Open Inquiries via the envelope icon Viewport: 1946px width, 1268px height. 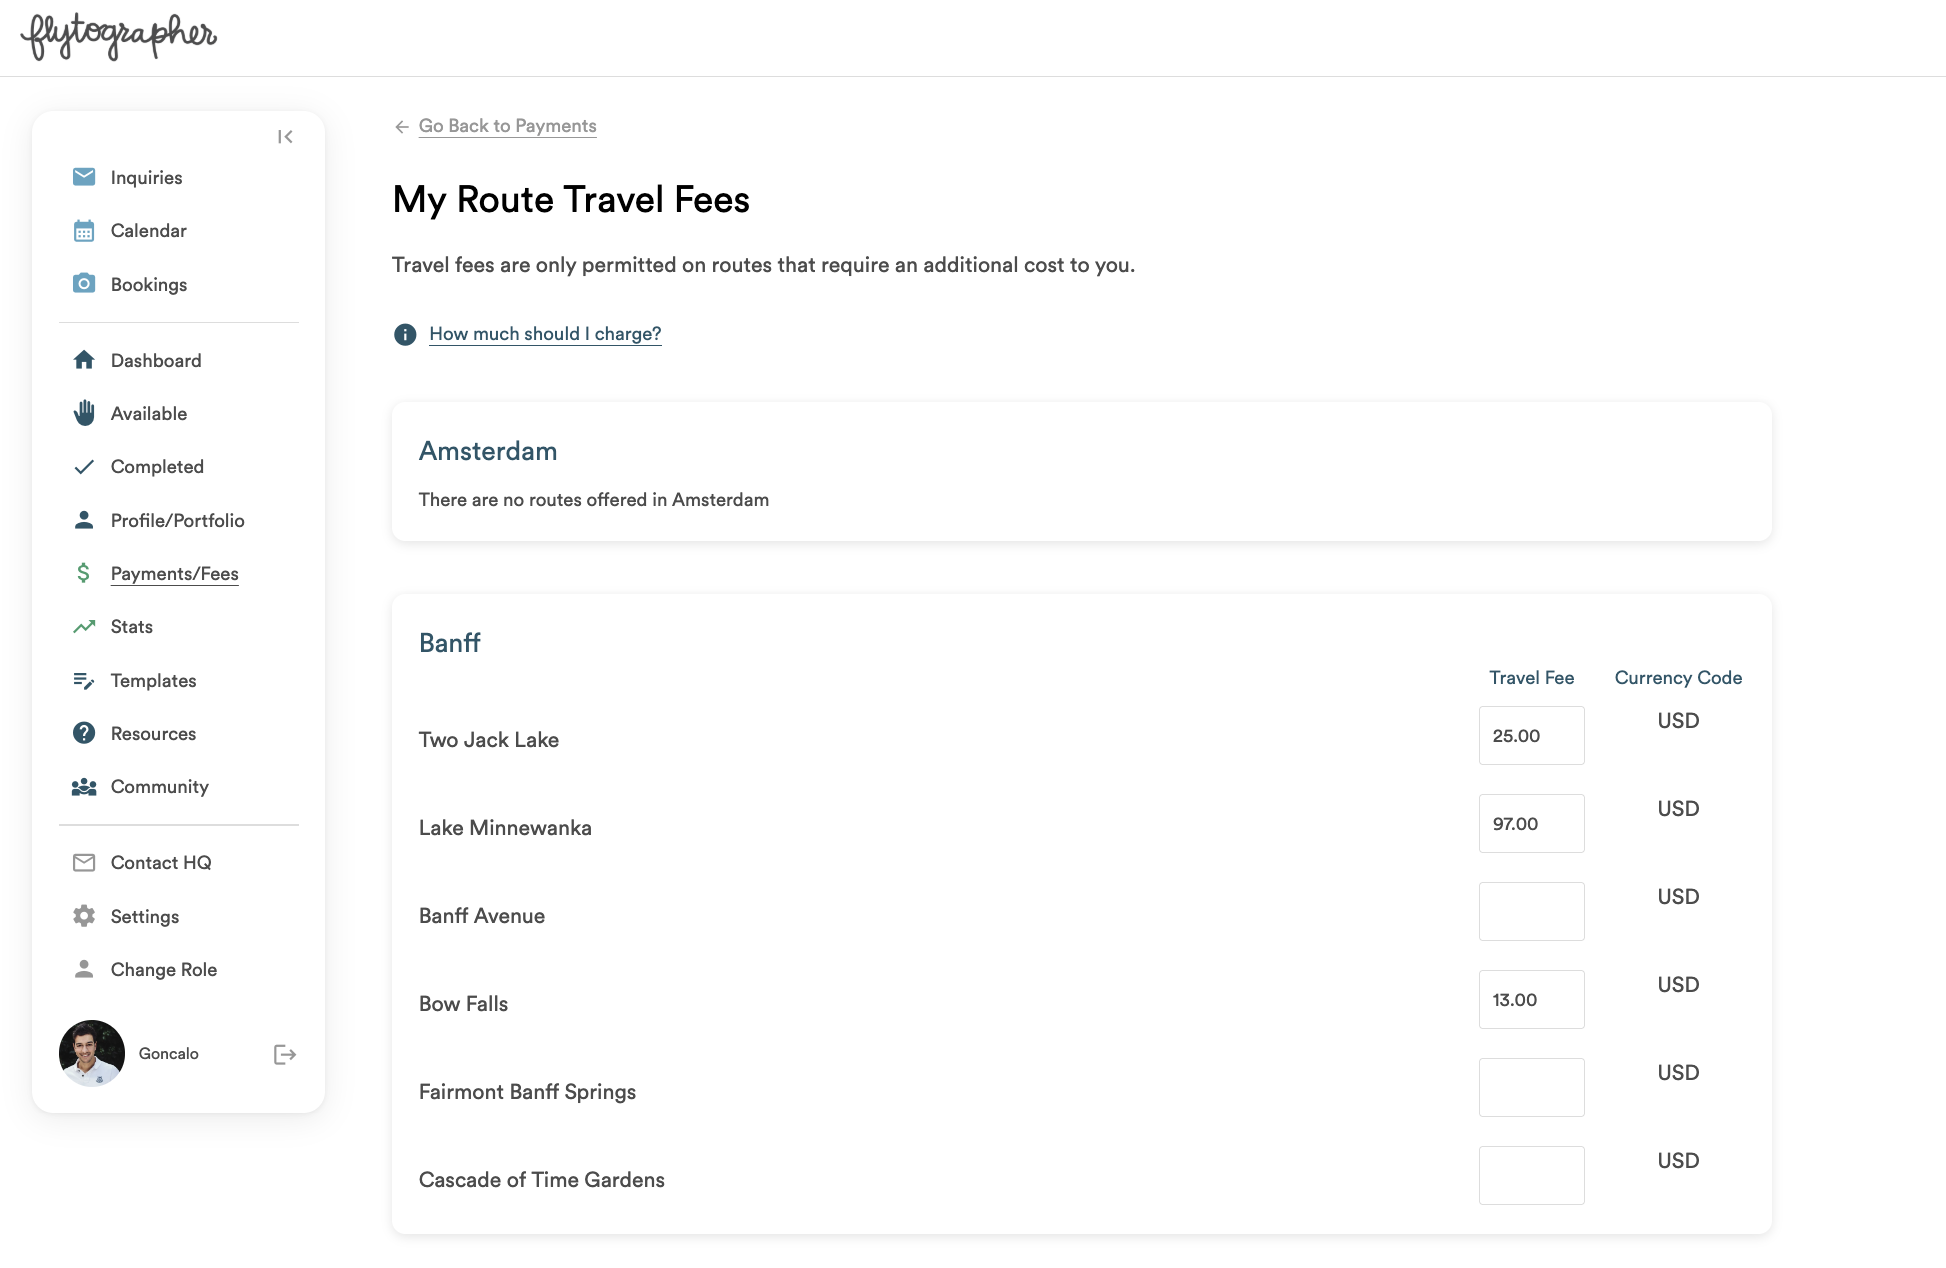point(84,177)
